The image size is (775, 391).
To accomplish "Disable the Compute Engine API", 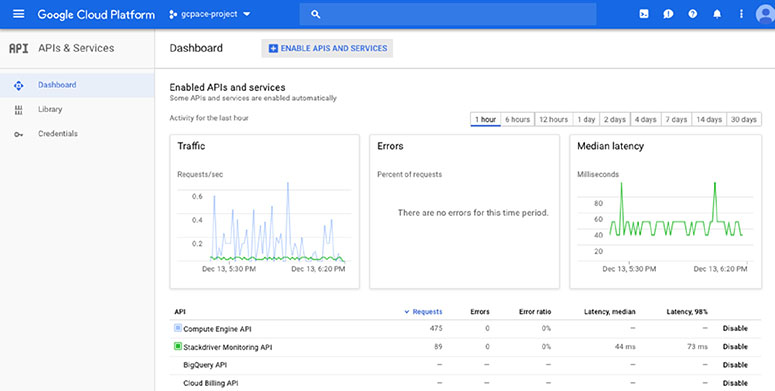I will [735, 328].
